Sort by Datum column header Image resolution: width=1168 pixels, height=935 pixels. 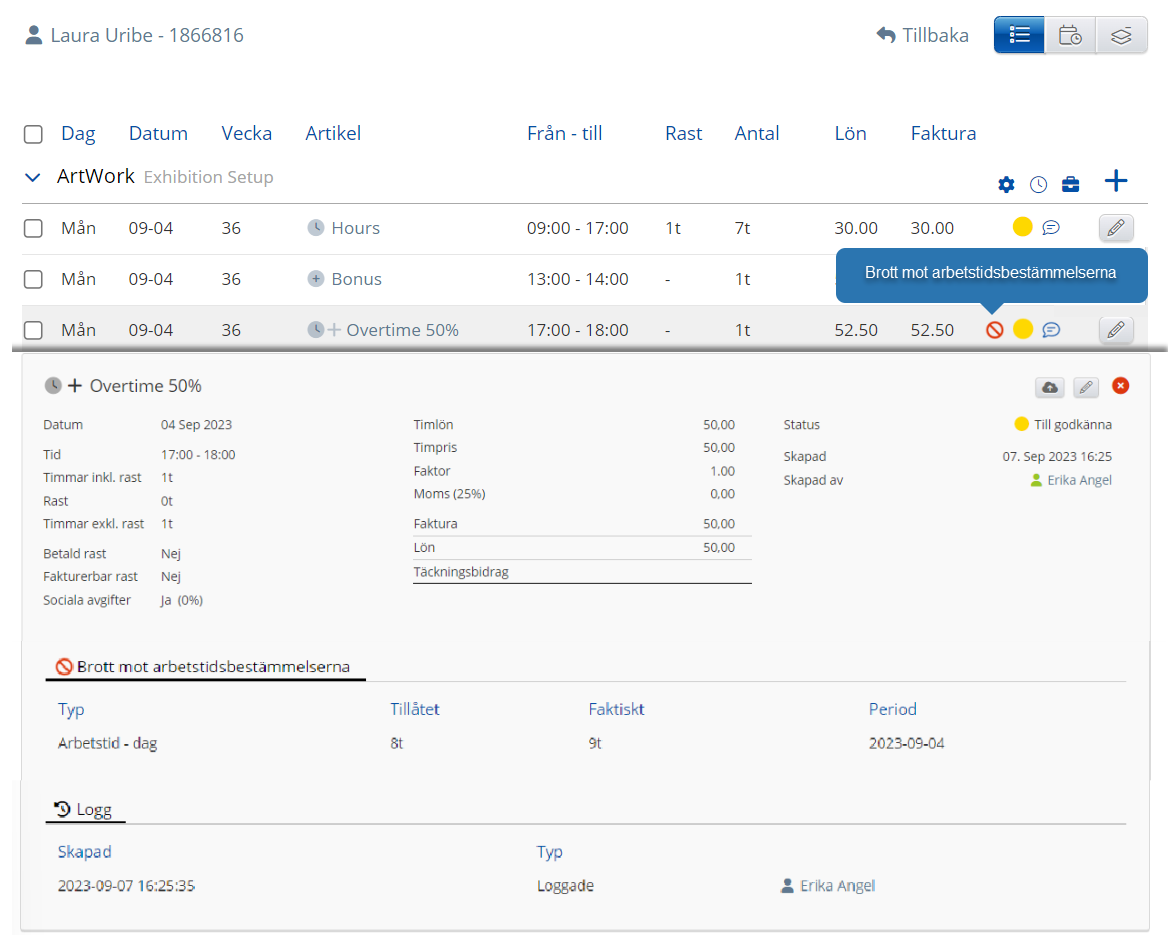tap(158, 133)
